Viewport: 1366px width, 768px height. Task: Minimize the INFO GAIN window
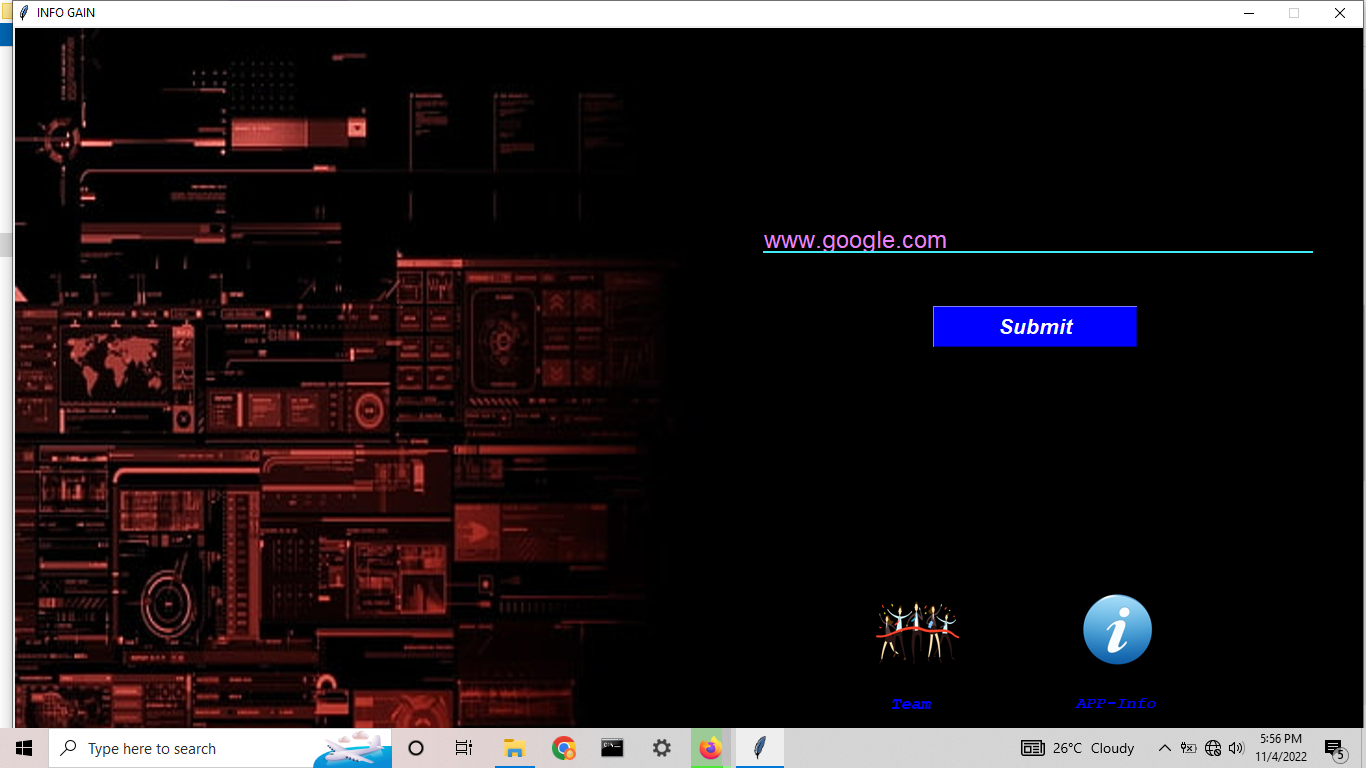point(1249,13)
